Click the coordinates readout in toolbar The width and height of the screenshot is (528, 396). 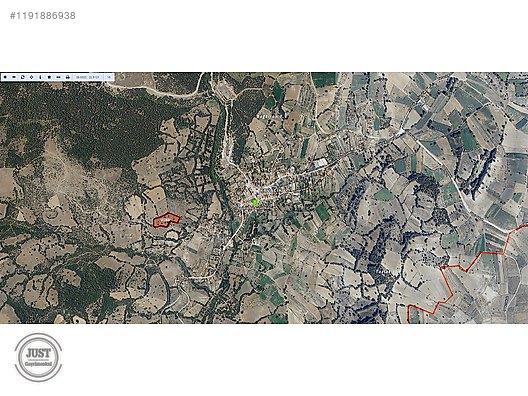[87, 77]
